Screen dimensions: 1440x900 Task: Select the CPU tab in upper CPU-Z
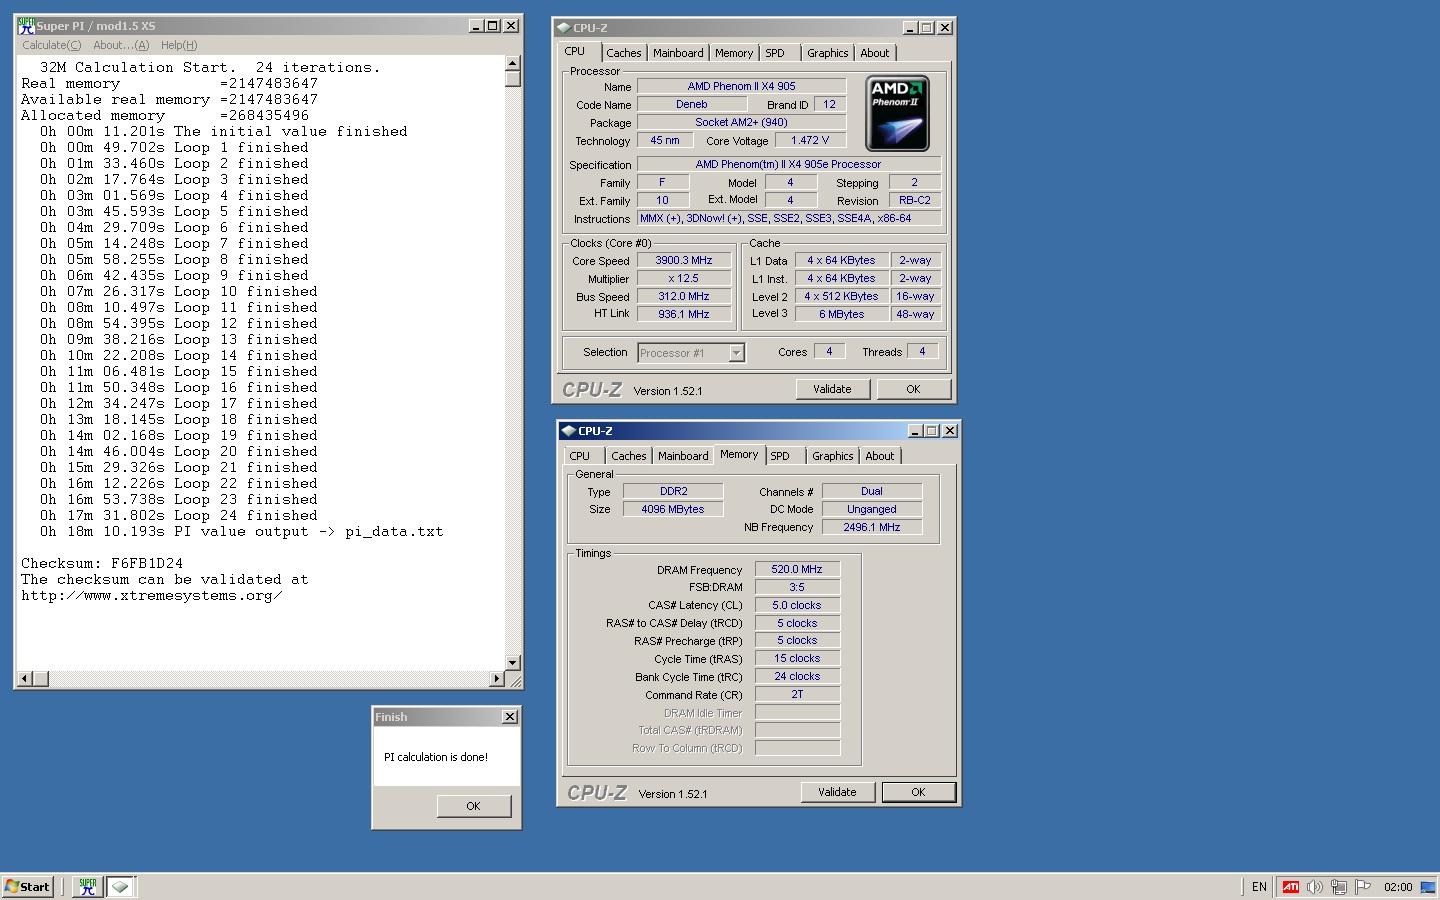(575, 52)
